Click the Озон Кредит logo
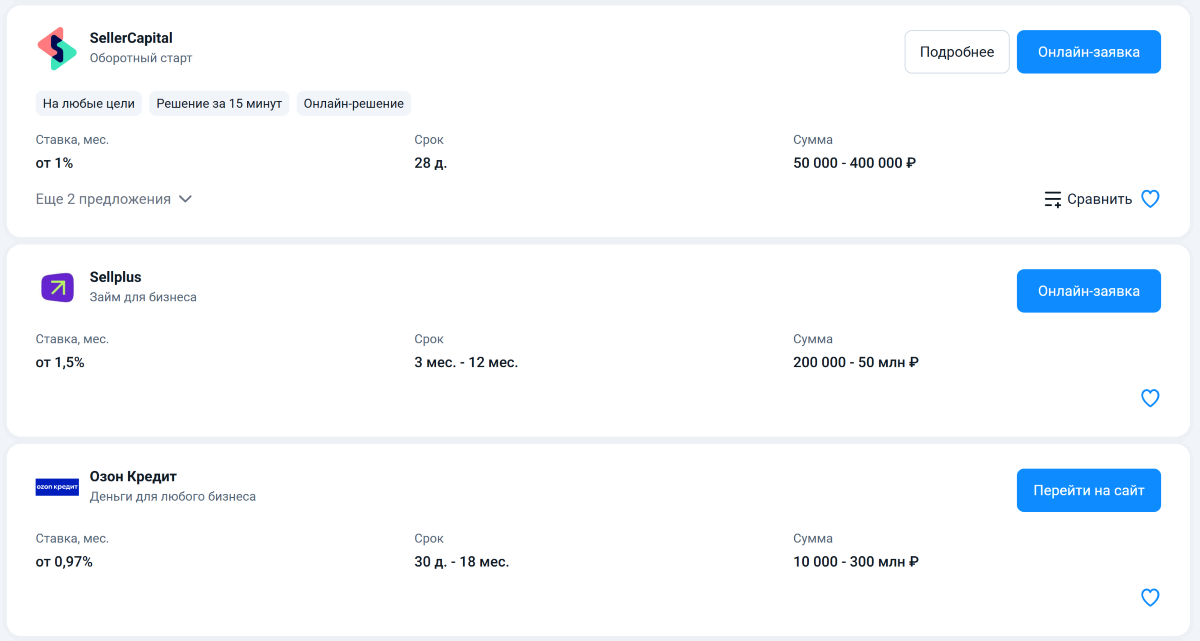1200x641 pixels. click(x=57, y=487)
